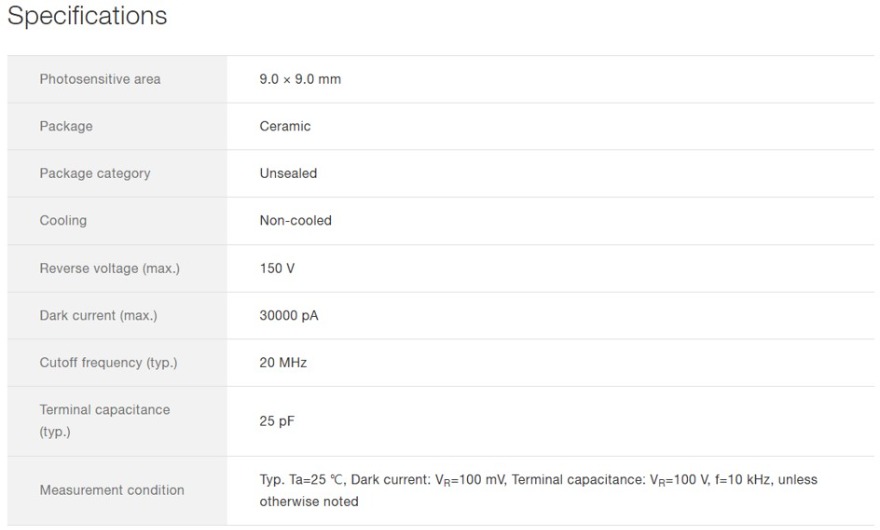This screenshot has height=530, width=880.
Task: Click the 25 pF value
Action: click(277, 421)
